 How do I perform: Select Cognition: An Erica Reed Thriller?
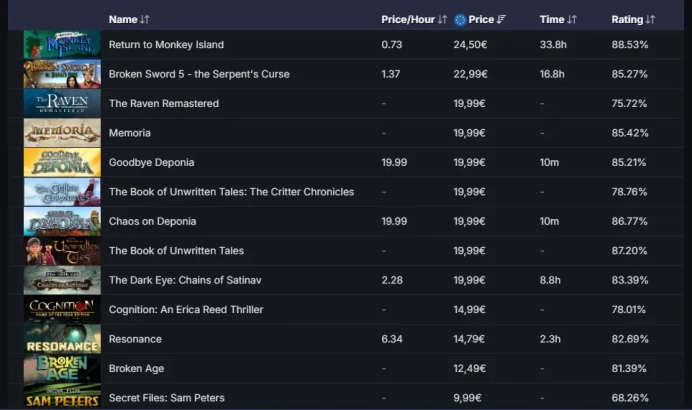[x=186, y=309]
